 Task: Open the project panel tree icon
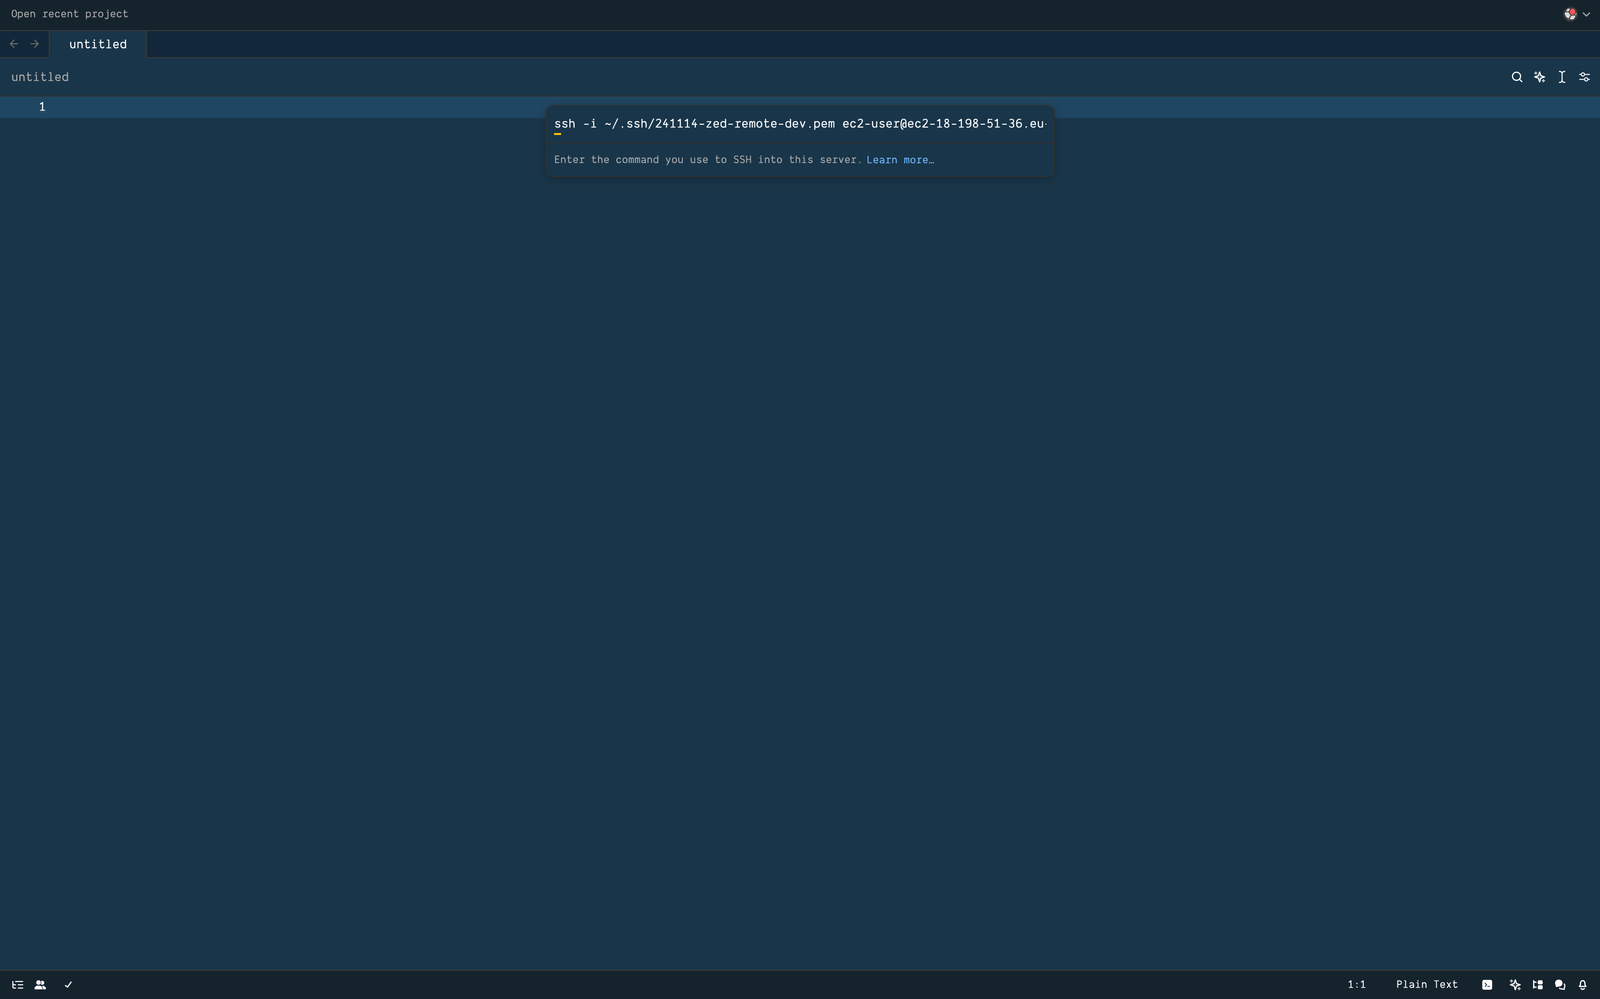pyautogui.click(x=17, y=984)
